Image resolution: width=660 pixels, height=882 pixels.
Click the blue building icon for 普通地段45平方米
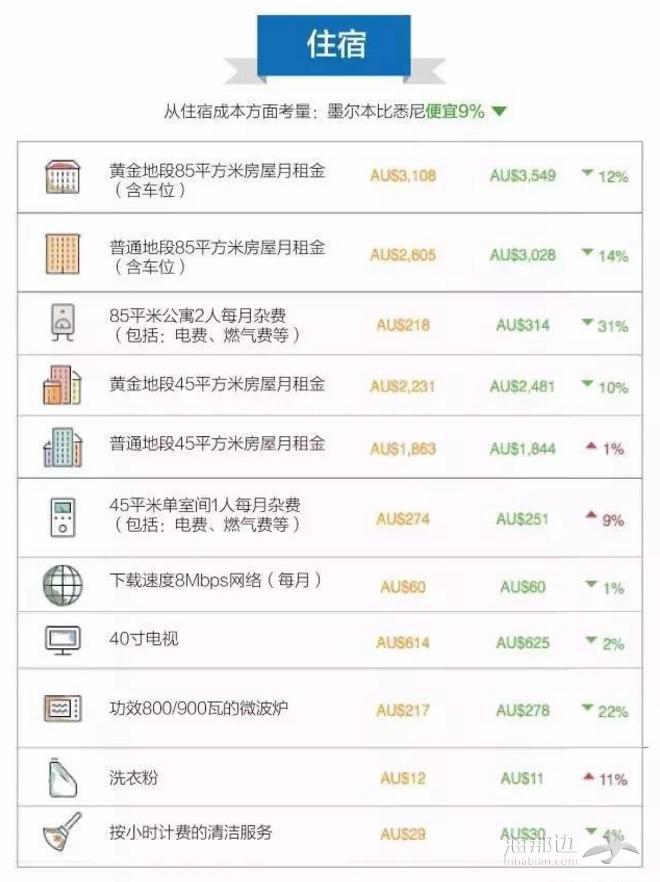[x=62, y=447]
